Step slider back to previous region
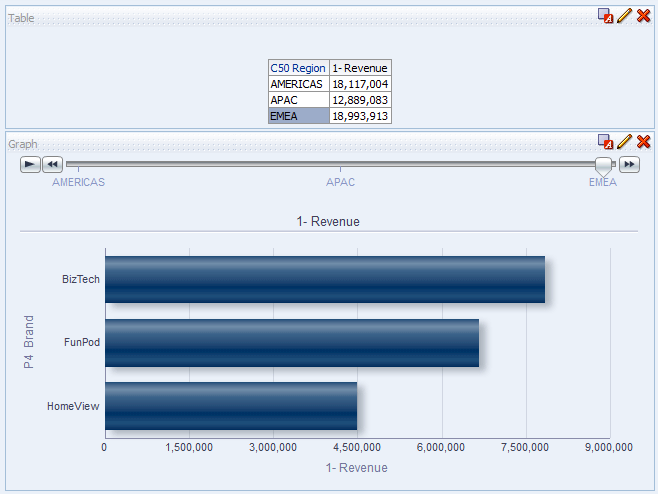658x494 pixels. click(x=52, y=164)
